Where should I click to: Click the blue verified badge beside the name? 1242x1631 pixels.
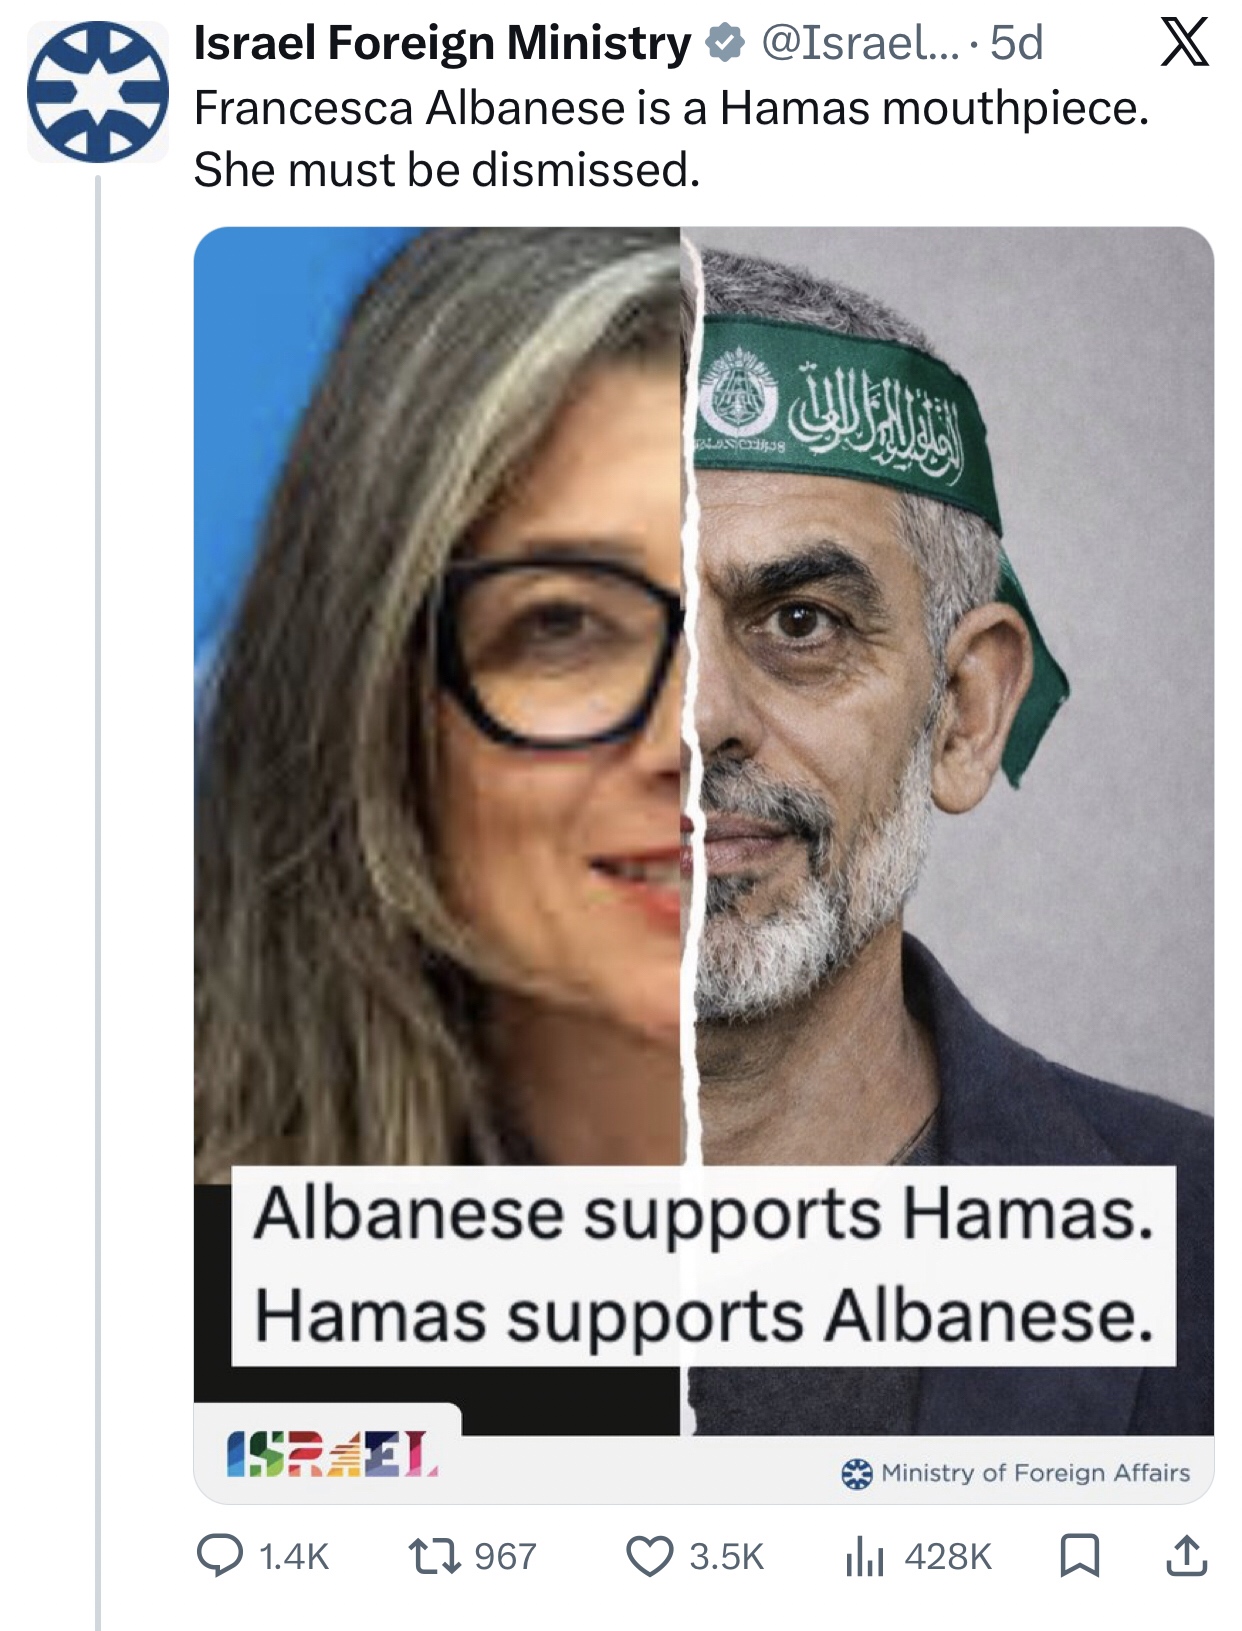725,43
